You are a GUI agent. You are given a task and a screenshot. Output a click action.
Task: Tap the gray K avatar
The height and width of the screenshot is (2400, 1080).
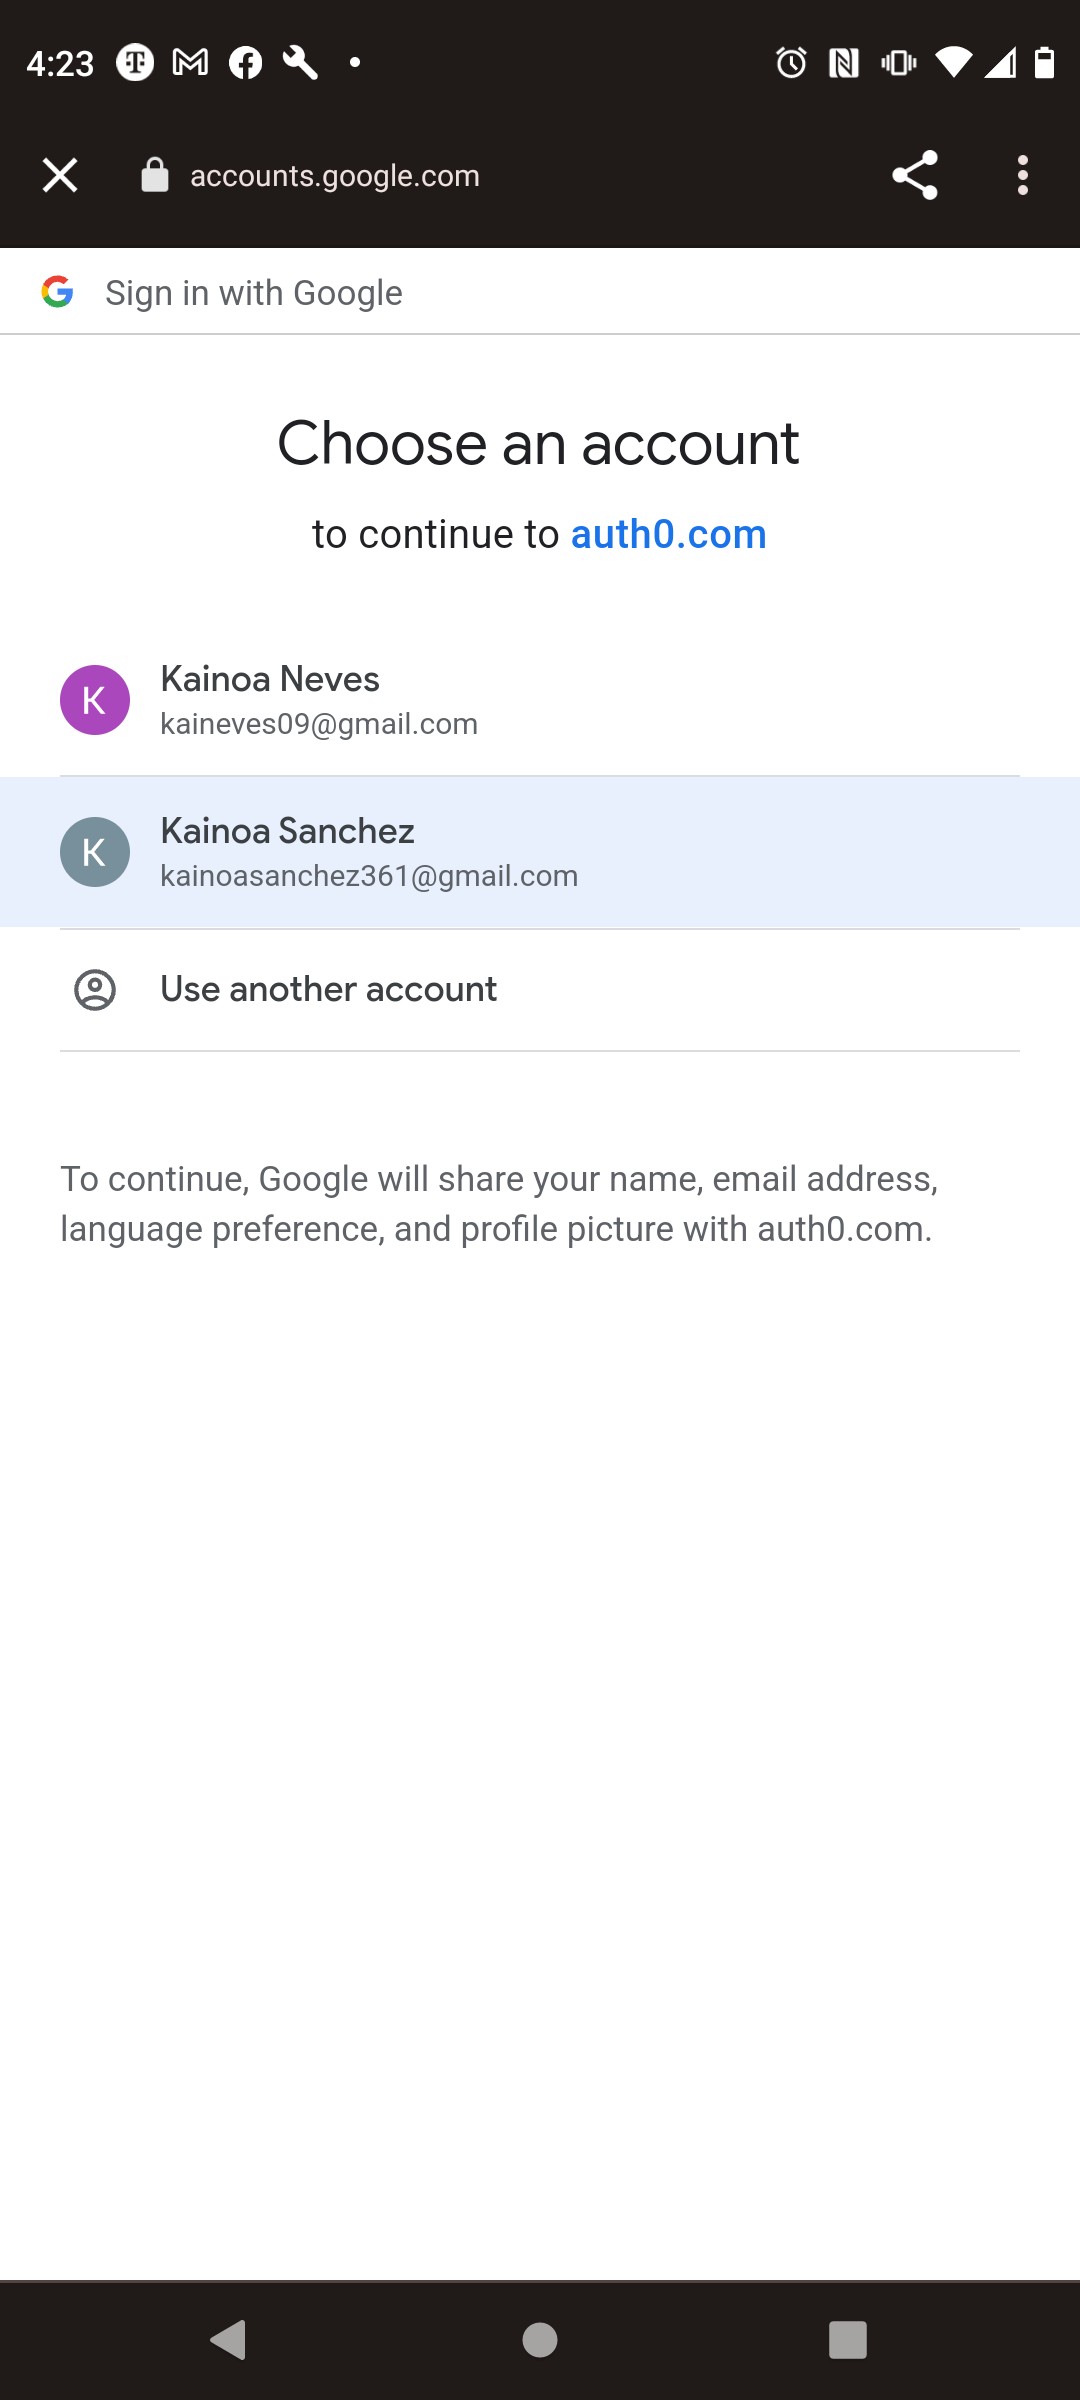click(x=95, y=852)
